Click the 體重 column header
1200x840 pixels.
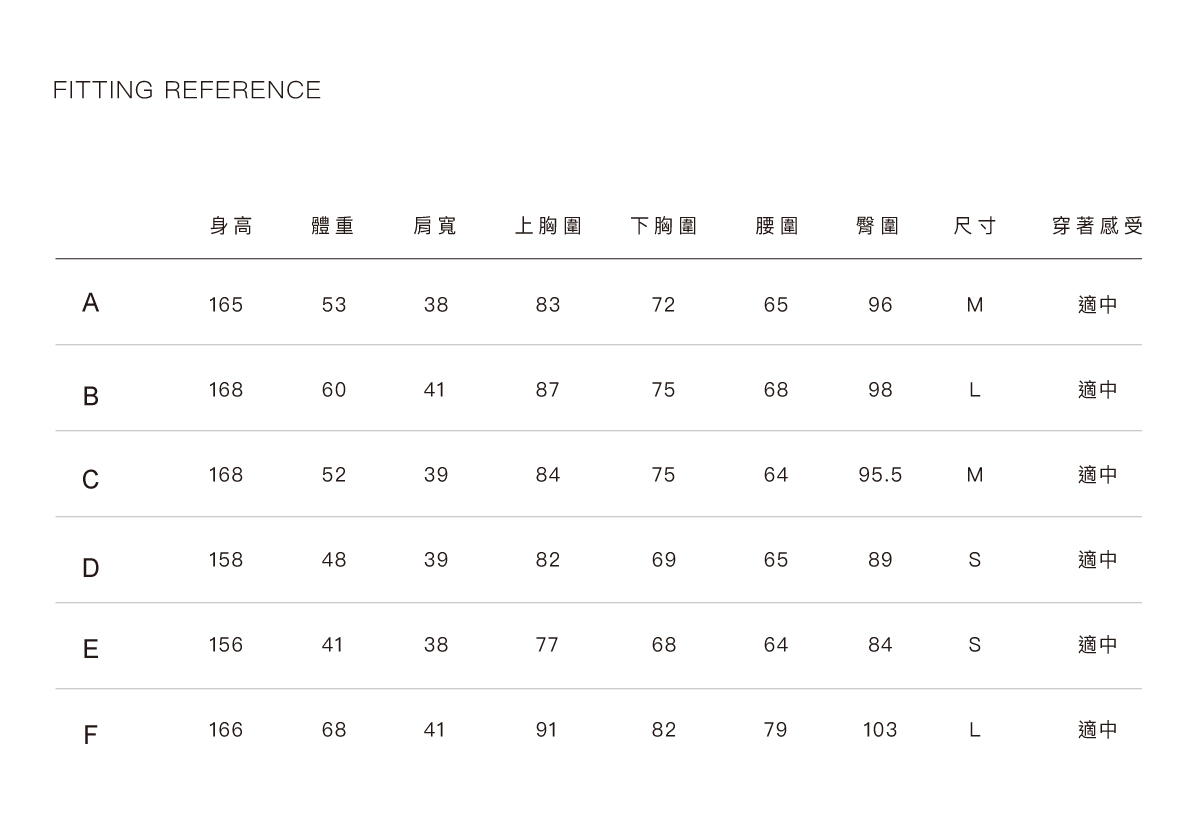click(333, 226)
